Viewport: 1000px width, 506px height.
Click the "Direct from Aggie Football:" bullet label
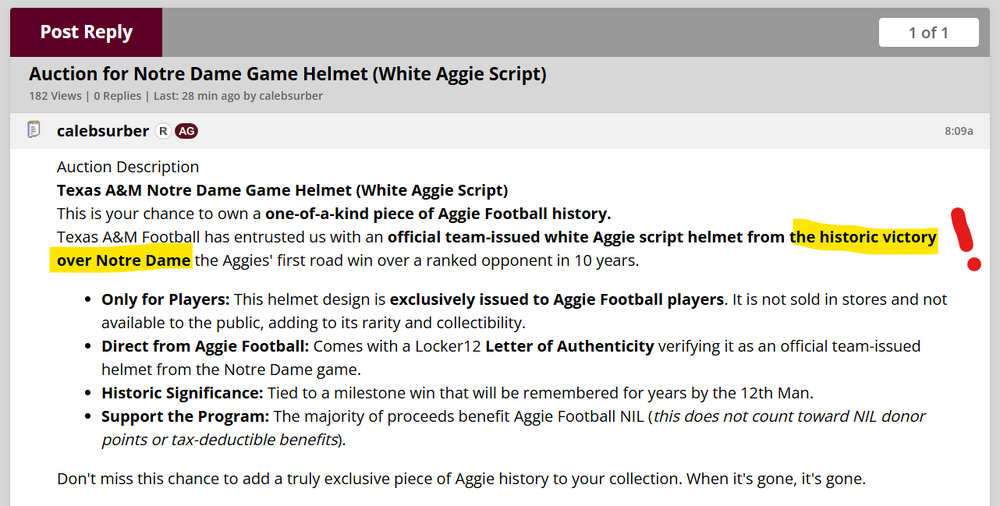pyautogui.click(x=205, y=346)
